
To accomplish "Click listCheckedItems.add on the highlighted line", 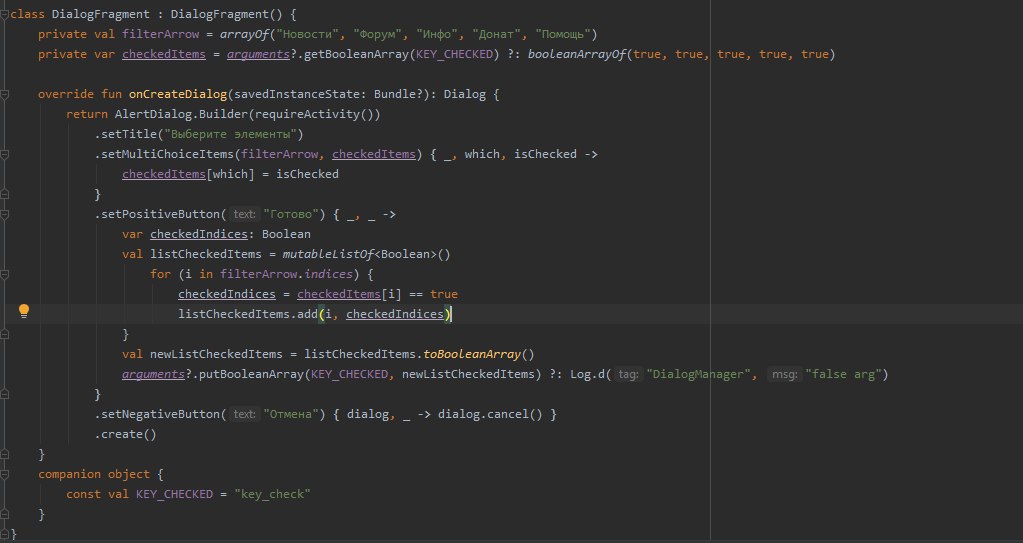I will (x=248, y=314).
